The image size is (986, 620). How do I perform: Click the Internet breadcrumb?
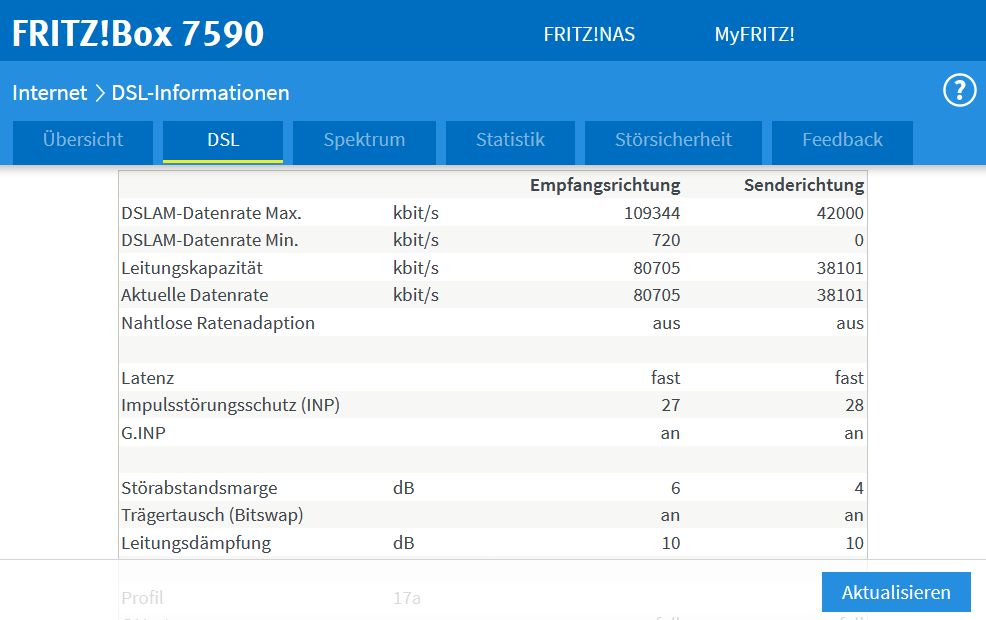tap(50, 93)
